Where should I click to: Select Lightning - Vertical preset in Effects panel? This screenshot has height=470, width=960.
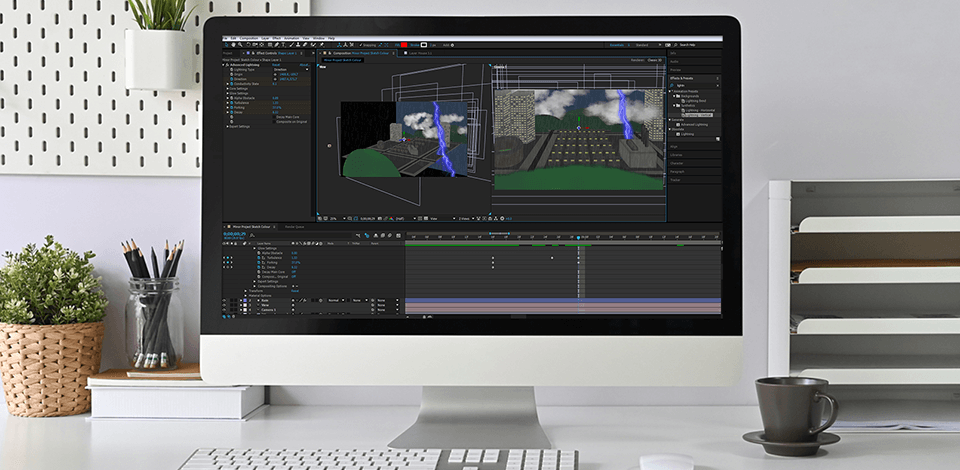click(x=699, y=115)
